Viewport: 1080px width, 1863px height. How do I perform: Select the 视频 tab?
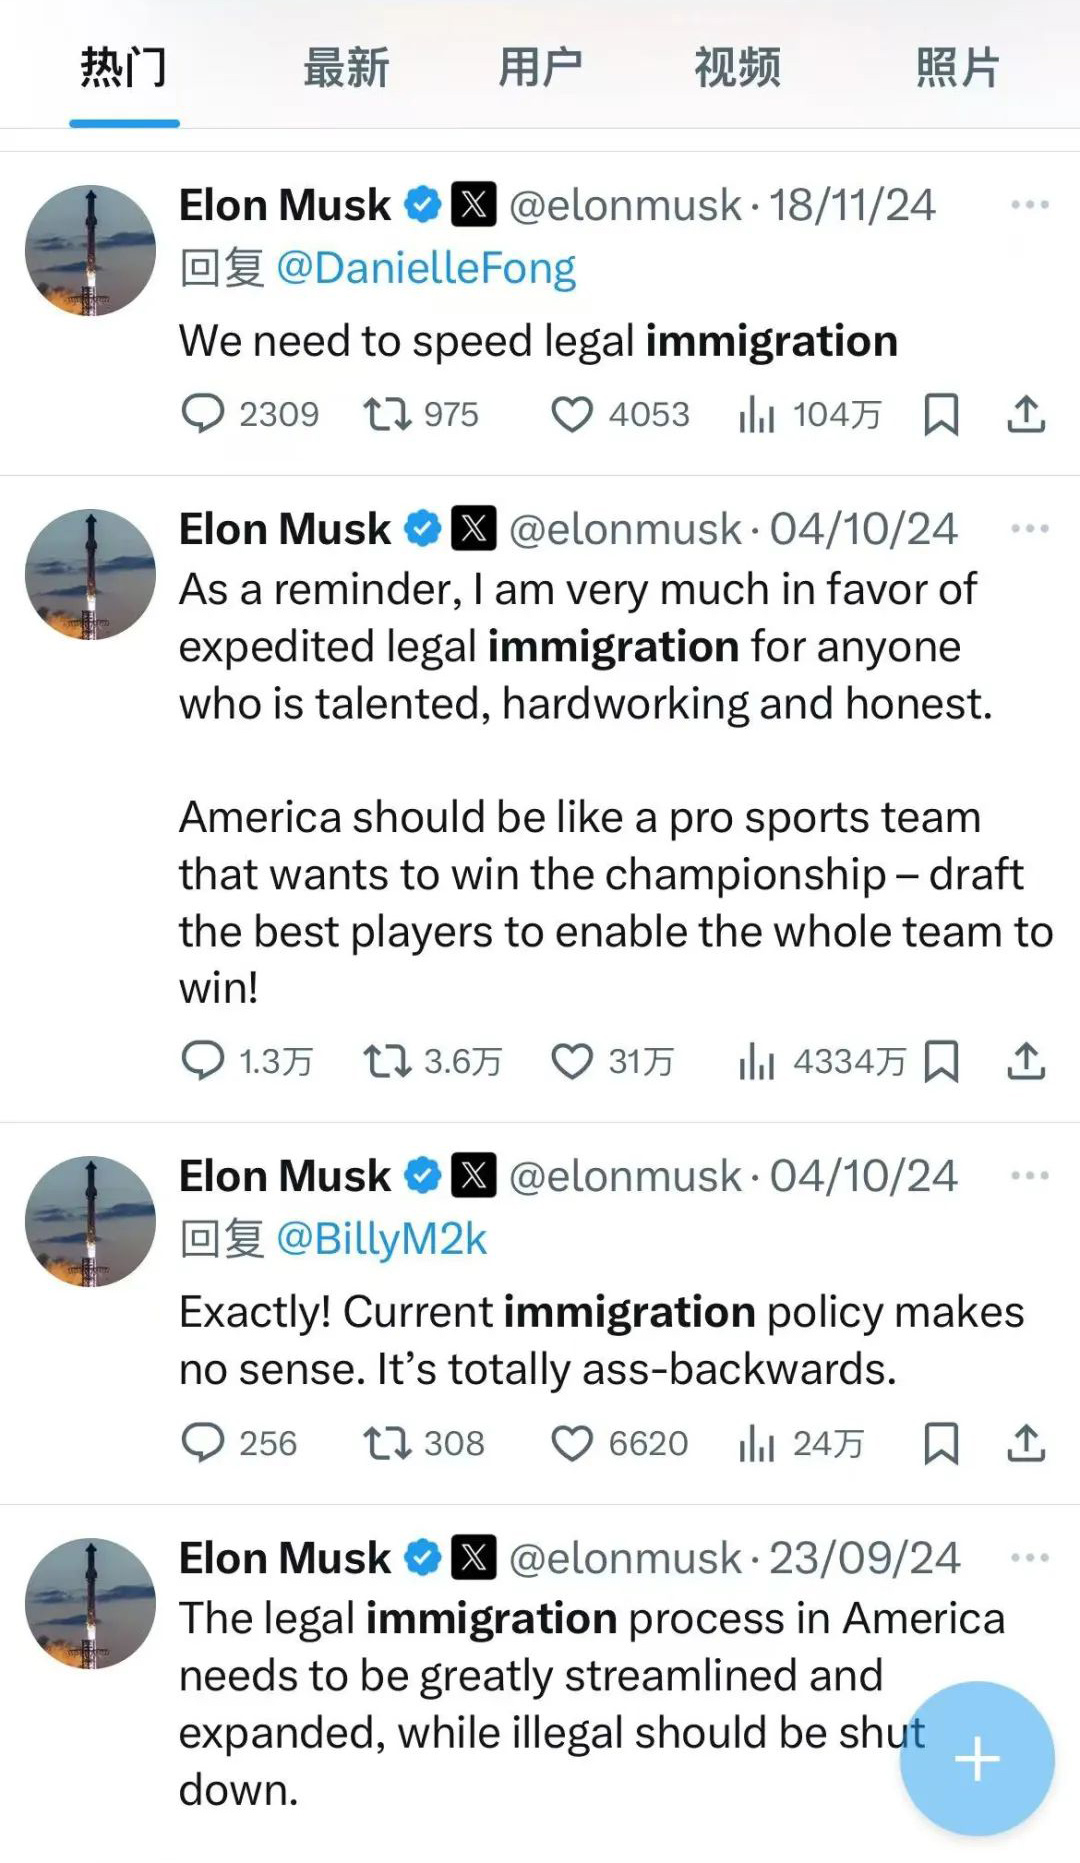(737, 68)
